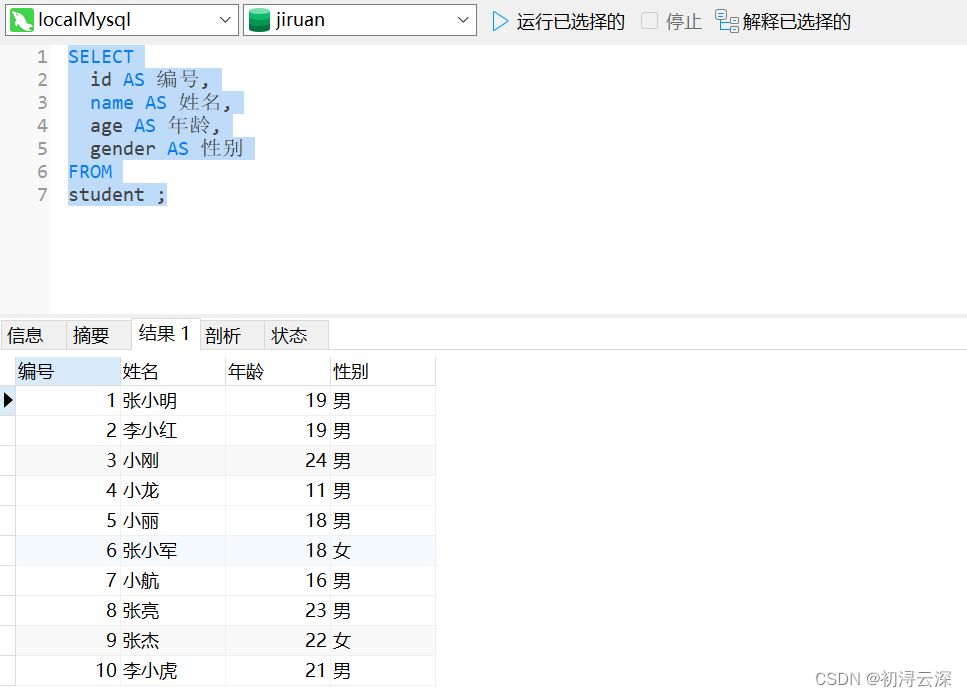Click the 'age AS 年龄' line
This screenshot has height=697, width=967.
155,126
